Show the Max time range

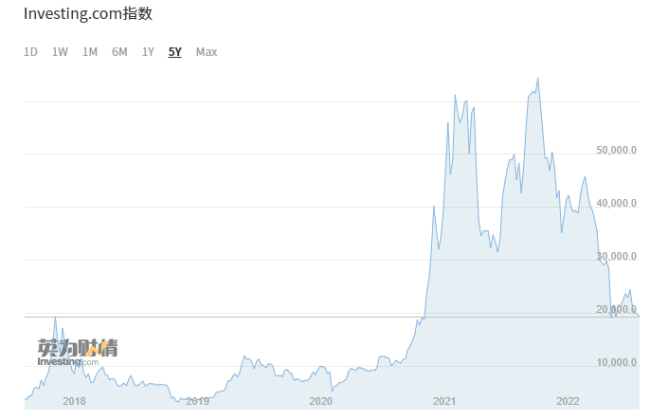click(206, 52)
